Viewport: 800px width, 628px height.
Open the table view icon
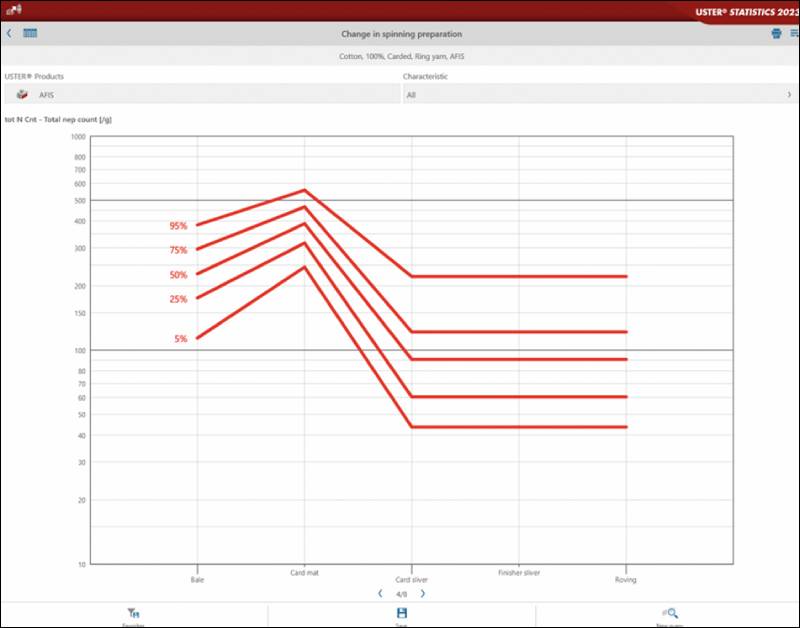[x=30, y=33]
